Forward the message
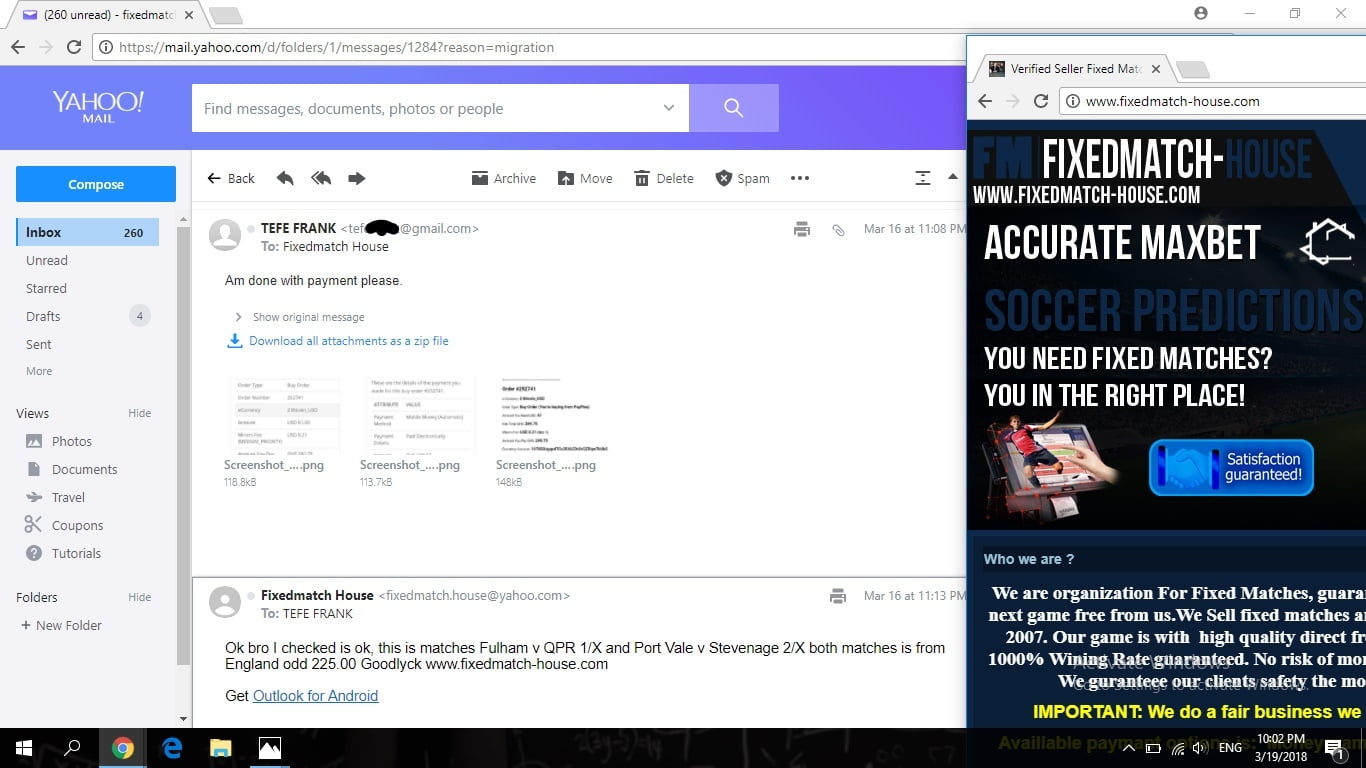1366x768 pixels. tap(356, 178)
